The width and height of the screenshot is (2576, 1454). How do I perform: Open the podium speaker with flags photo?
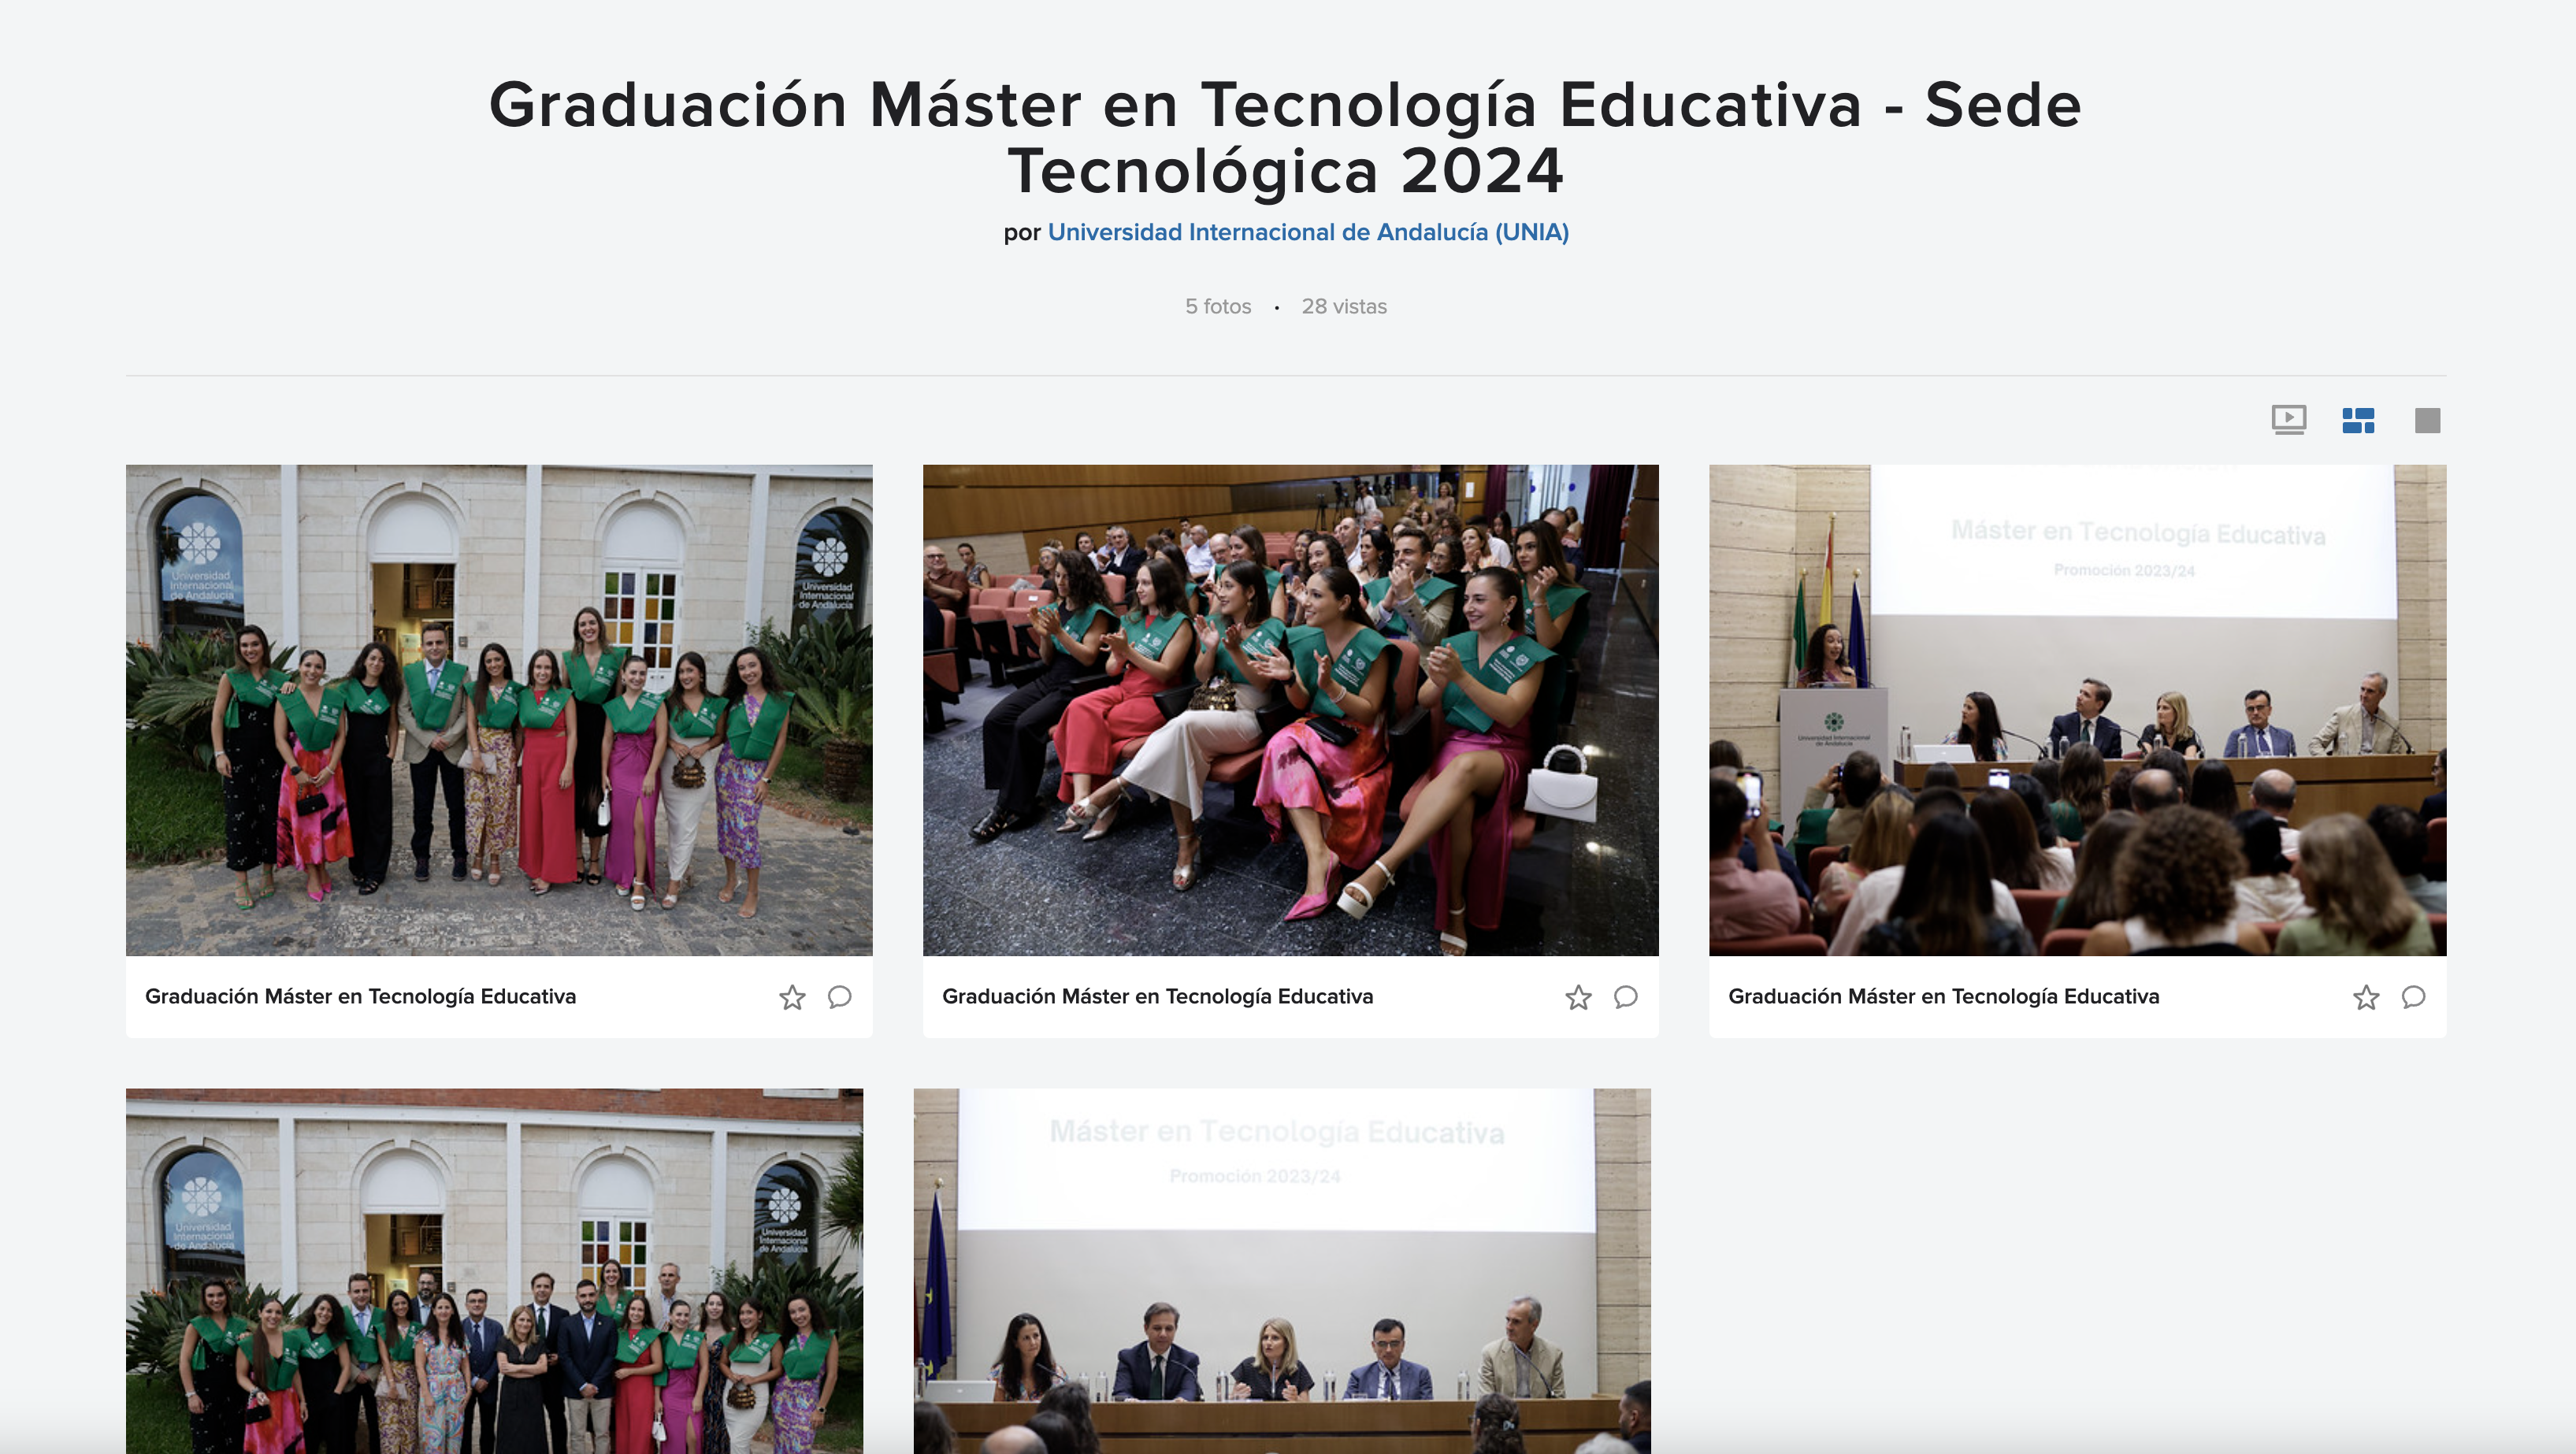[2077, 710]
